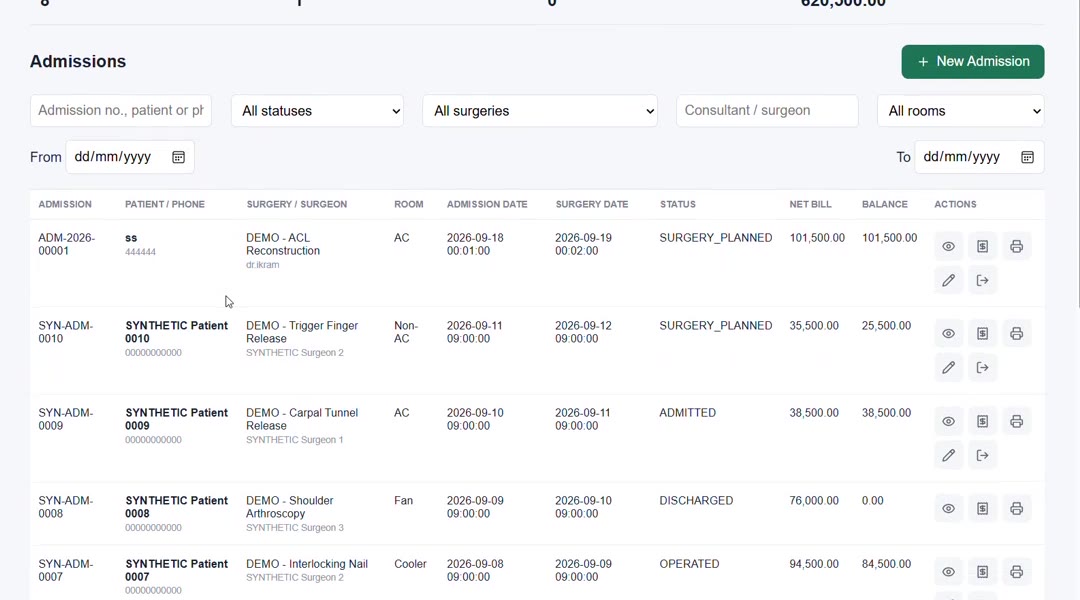This screenshot has width=1080, height=600.
Task: Focus the admission no. search field
Action: pos(121,111)
